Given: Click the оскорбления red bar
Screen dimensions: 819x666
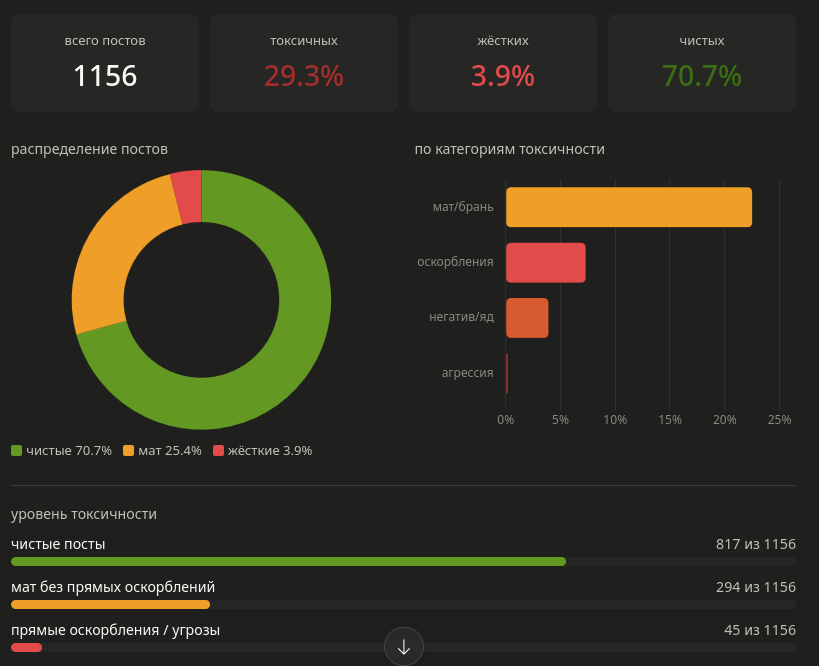Looking at the screenshot, I should coord(546,263).
